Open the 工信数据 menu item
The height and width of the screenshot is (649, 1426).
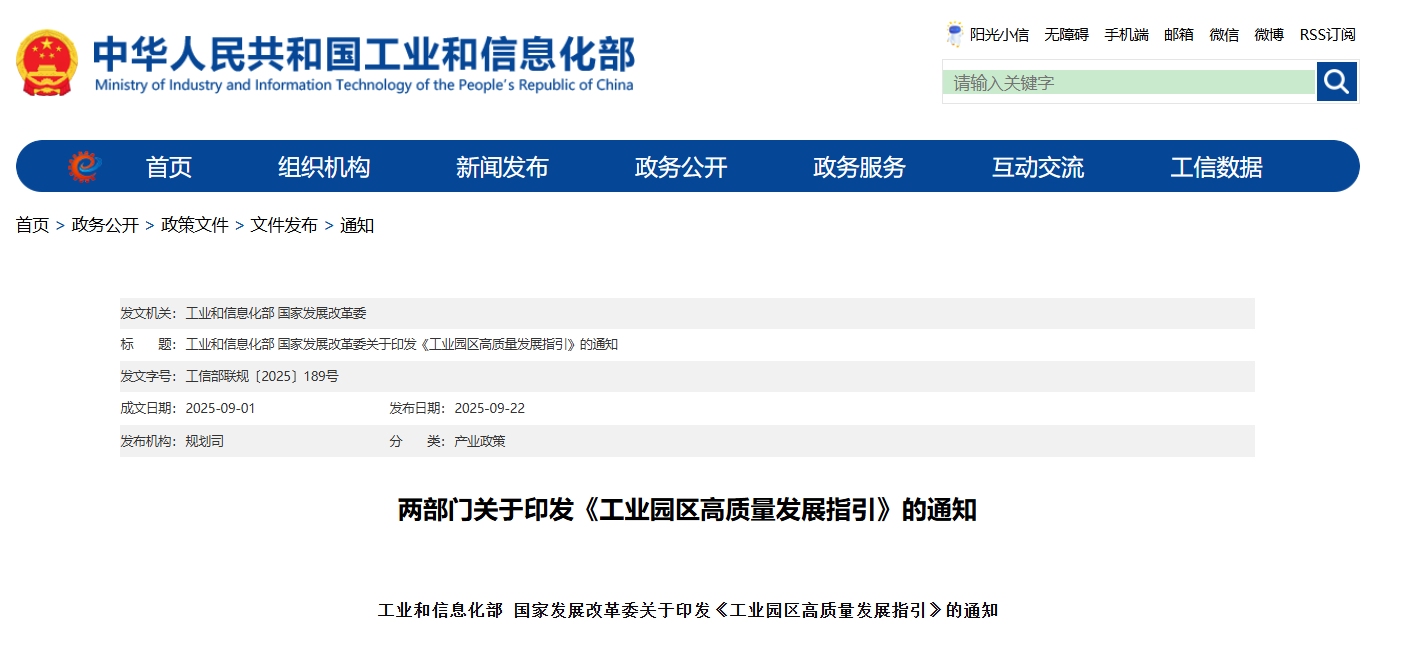coord(1216,167)
